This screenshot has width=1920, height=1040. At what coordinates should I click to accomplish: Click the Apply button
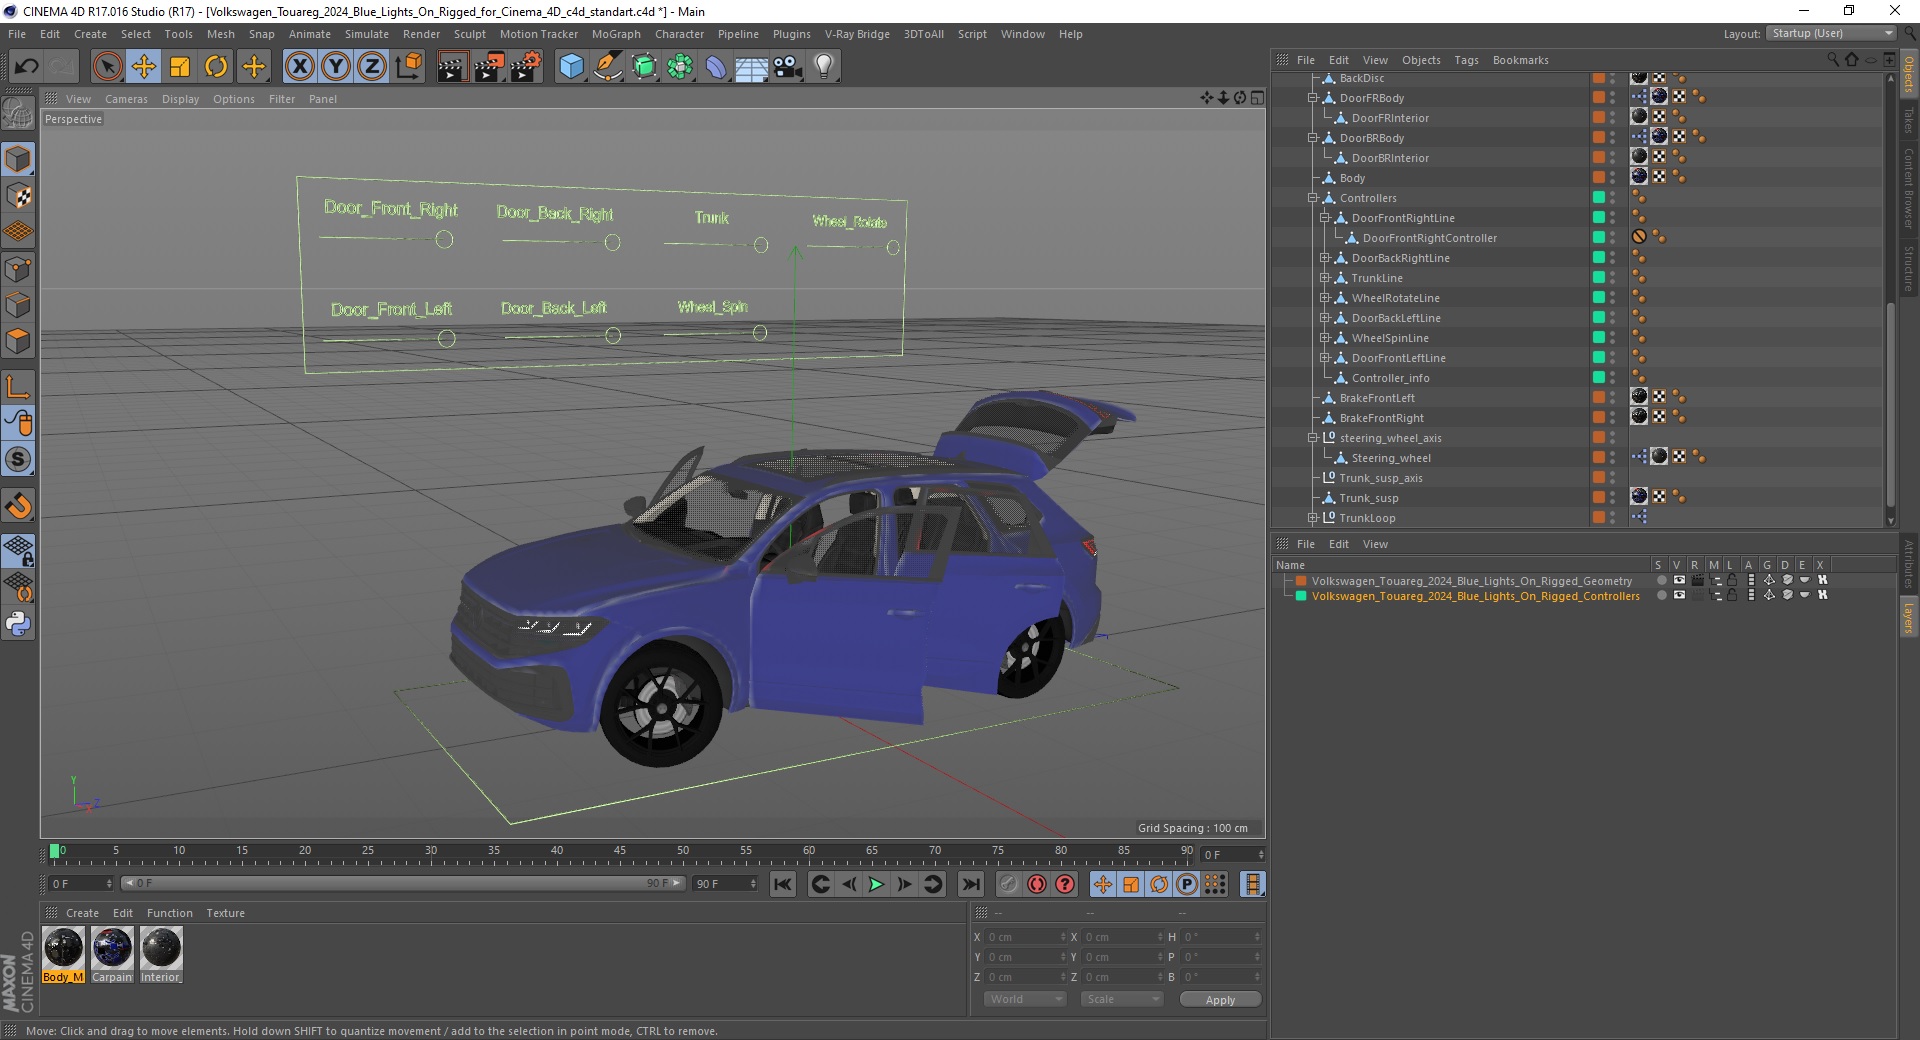[x=1220, y=999]
